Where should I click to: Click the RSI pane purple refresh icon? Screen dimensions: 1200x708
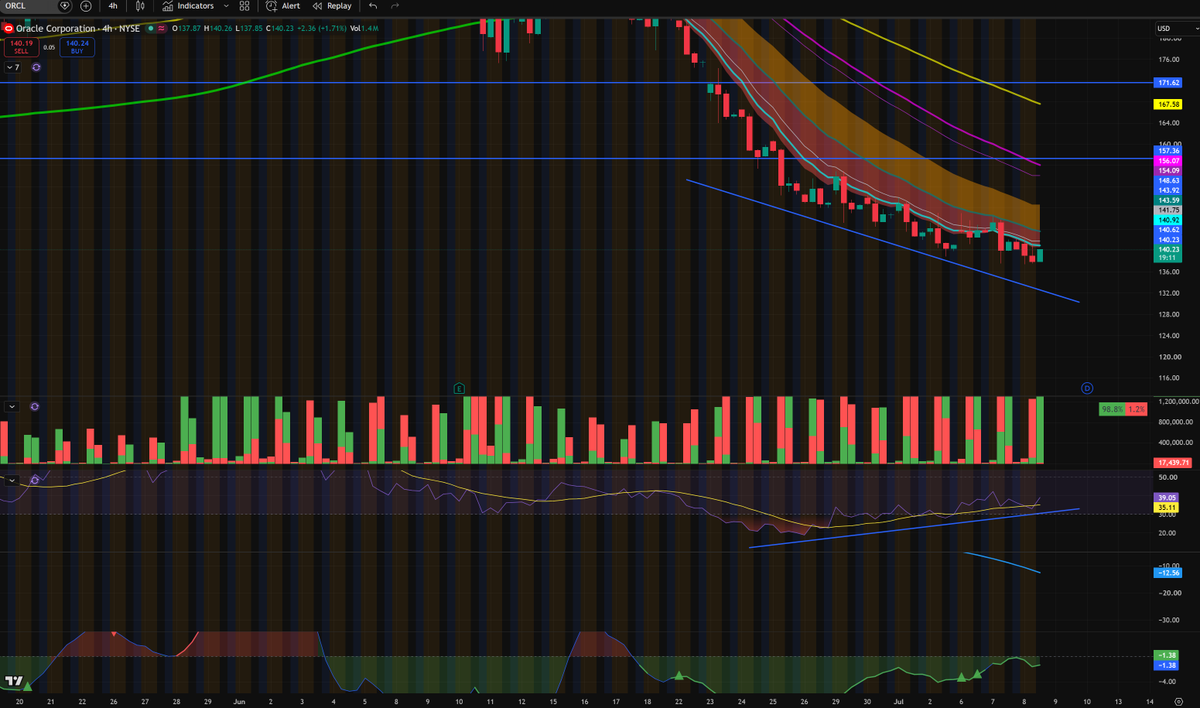[35, 480]
